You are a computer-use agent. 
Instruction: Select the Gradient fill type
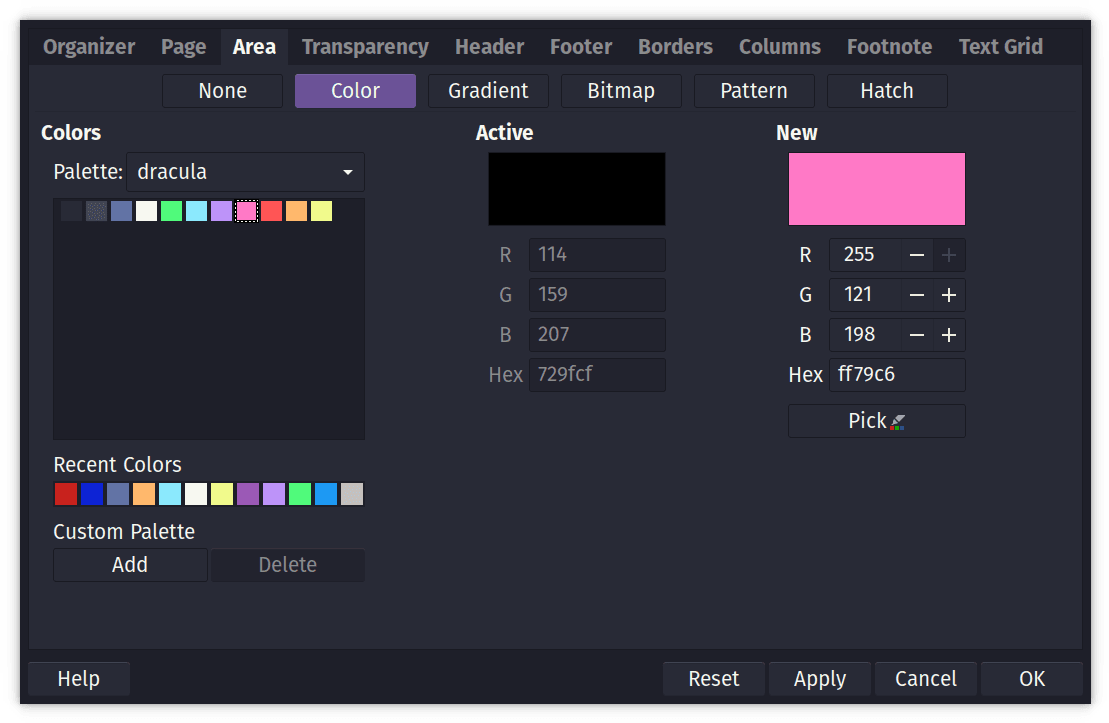488,90
